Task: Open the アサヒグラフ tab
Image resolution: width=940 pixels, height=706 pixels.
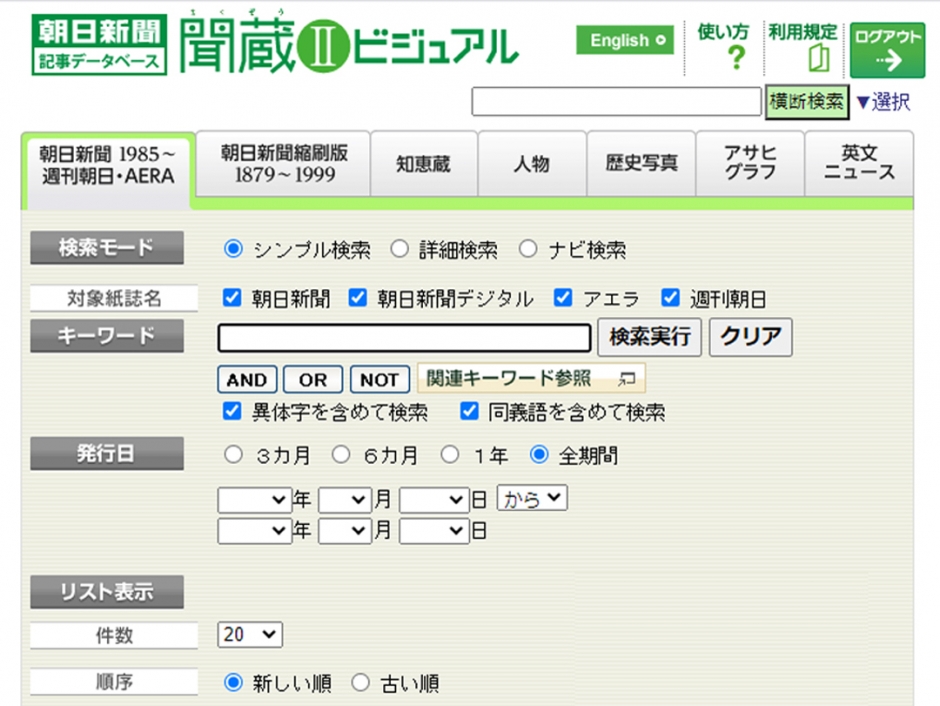Action: (x=750, y=164)
